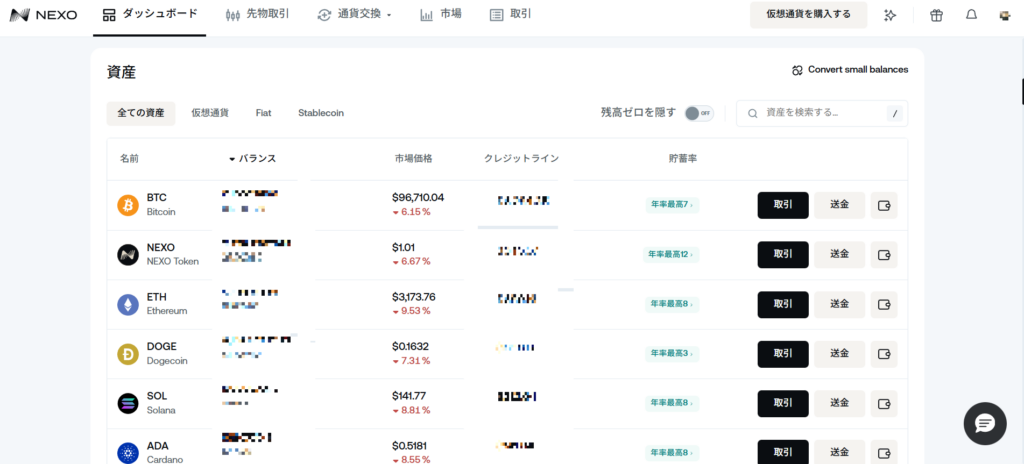This screenshot has height=464, width=1024.
Task: Open wallet icon for BTC row
Action: (x=884, y=205)
